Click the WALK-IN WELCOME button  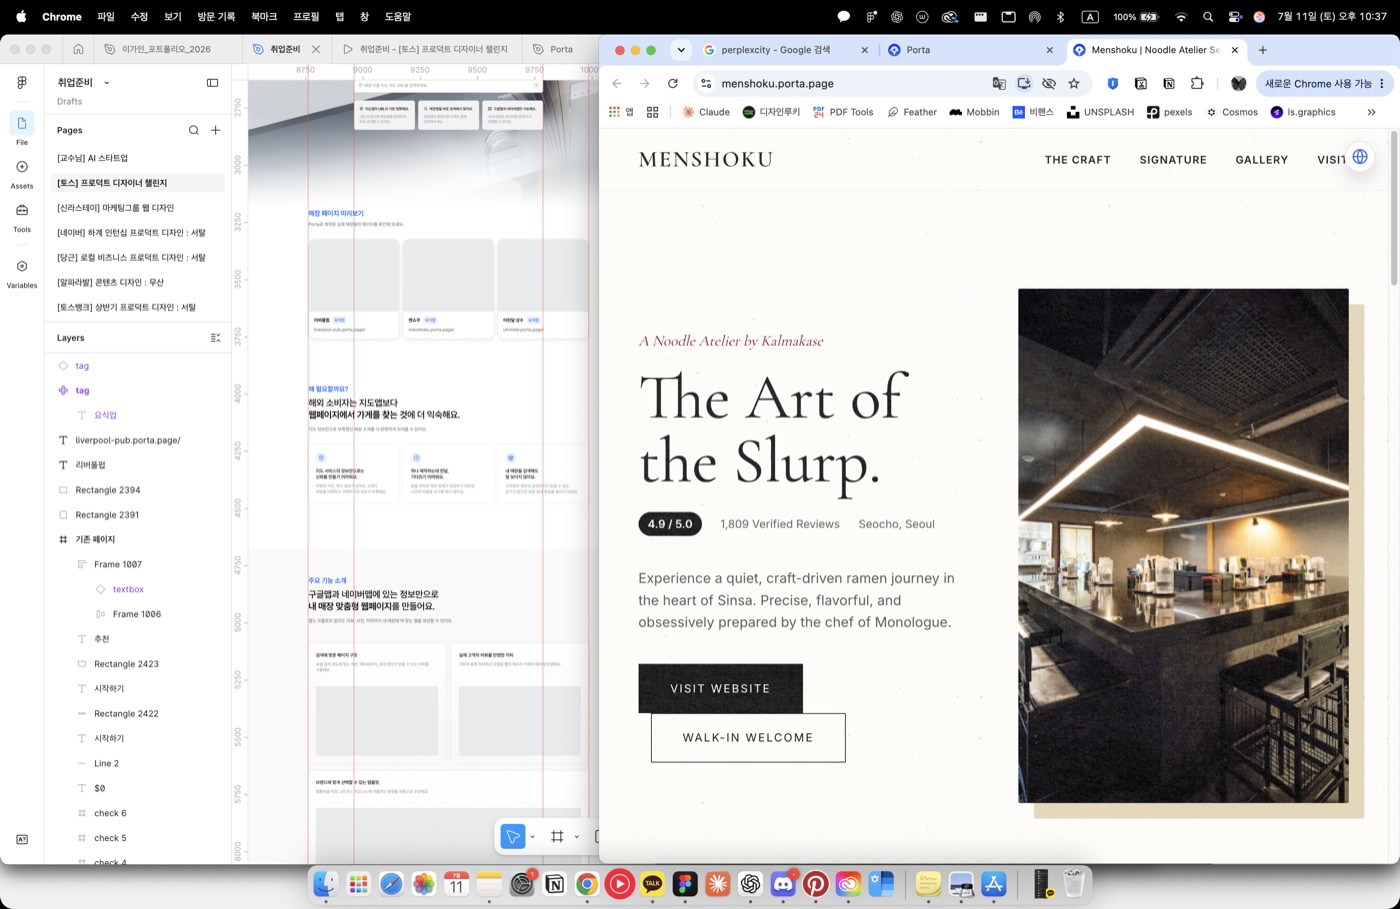pos(748,738)
